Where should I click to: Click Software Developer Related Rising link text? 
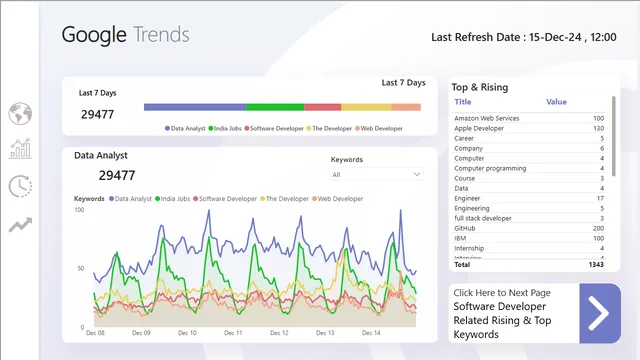click(502, 320)
